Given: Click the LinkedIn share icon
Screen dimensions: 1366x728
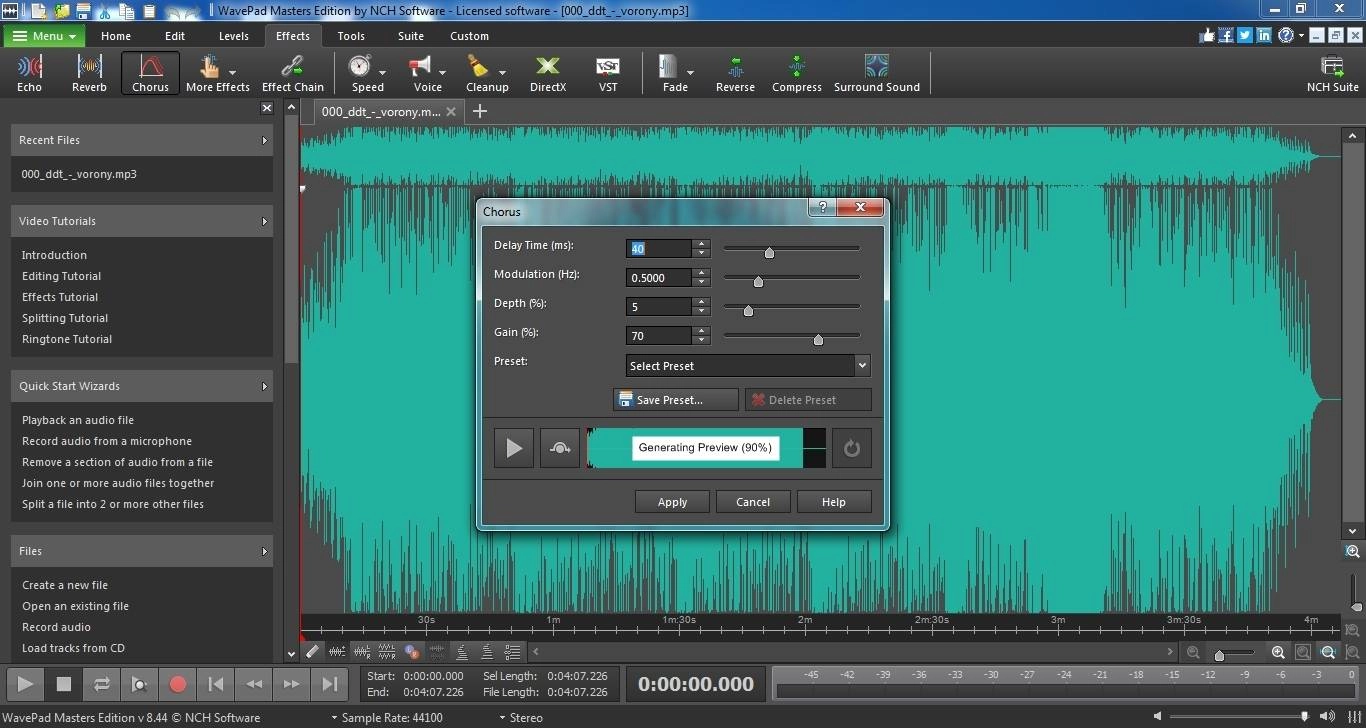Looking at the screenshot, I should click(1264, 35).
